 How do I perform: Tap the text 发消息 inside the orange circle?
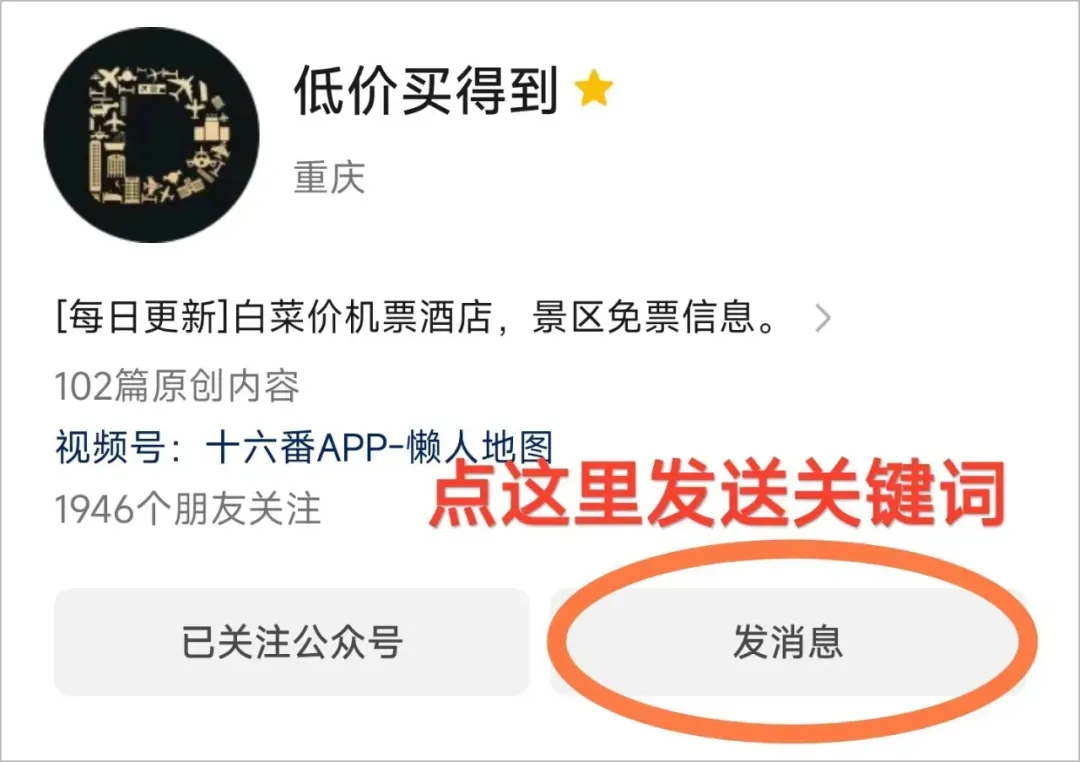coord(788,641)
